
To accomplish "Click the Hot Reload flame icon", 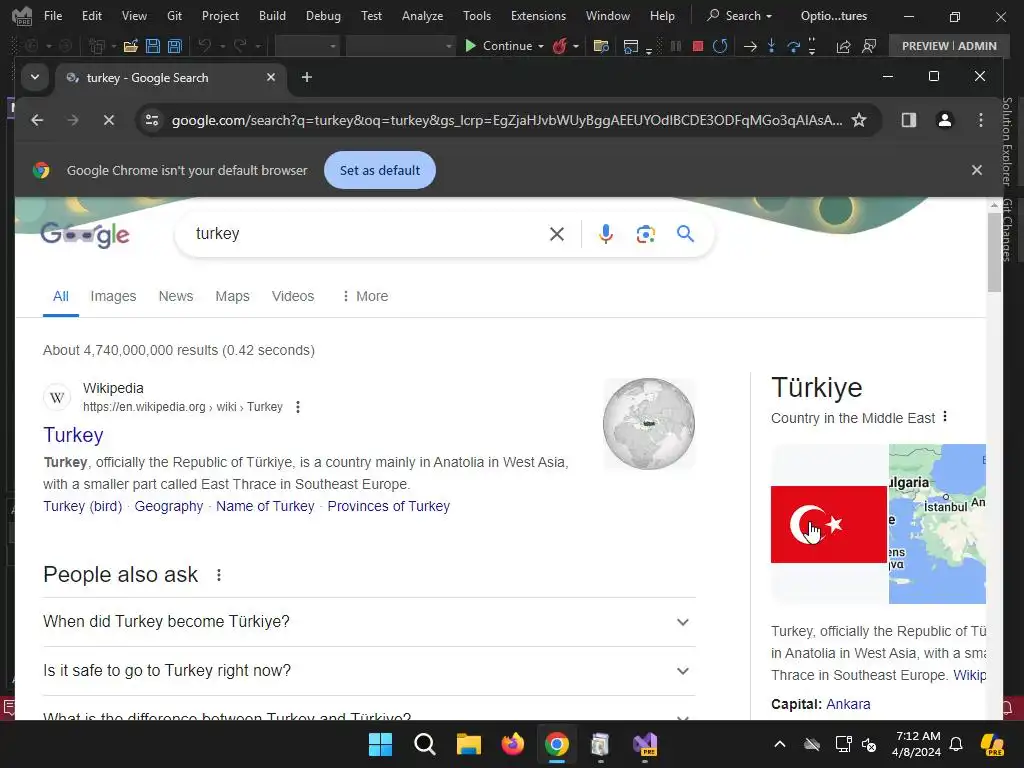I will [560, 46].
